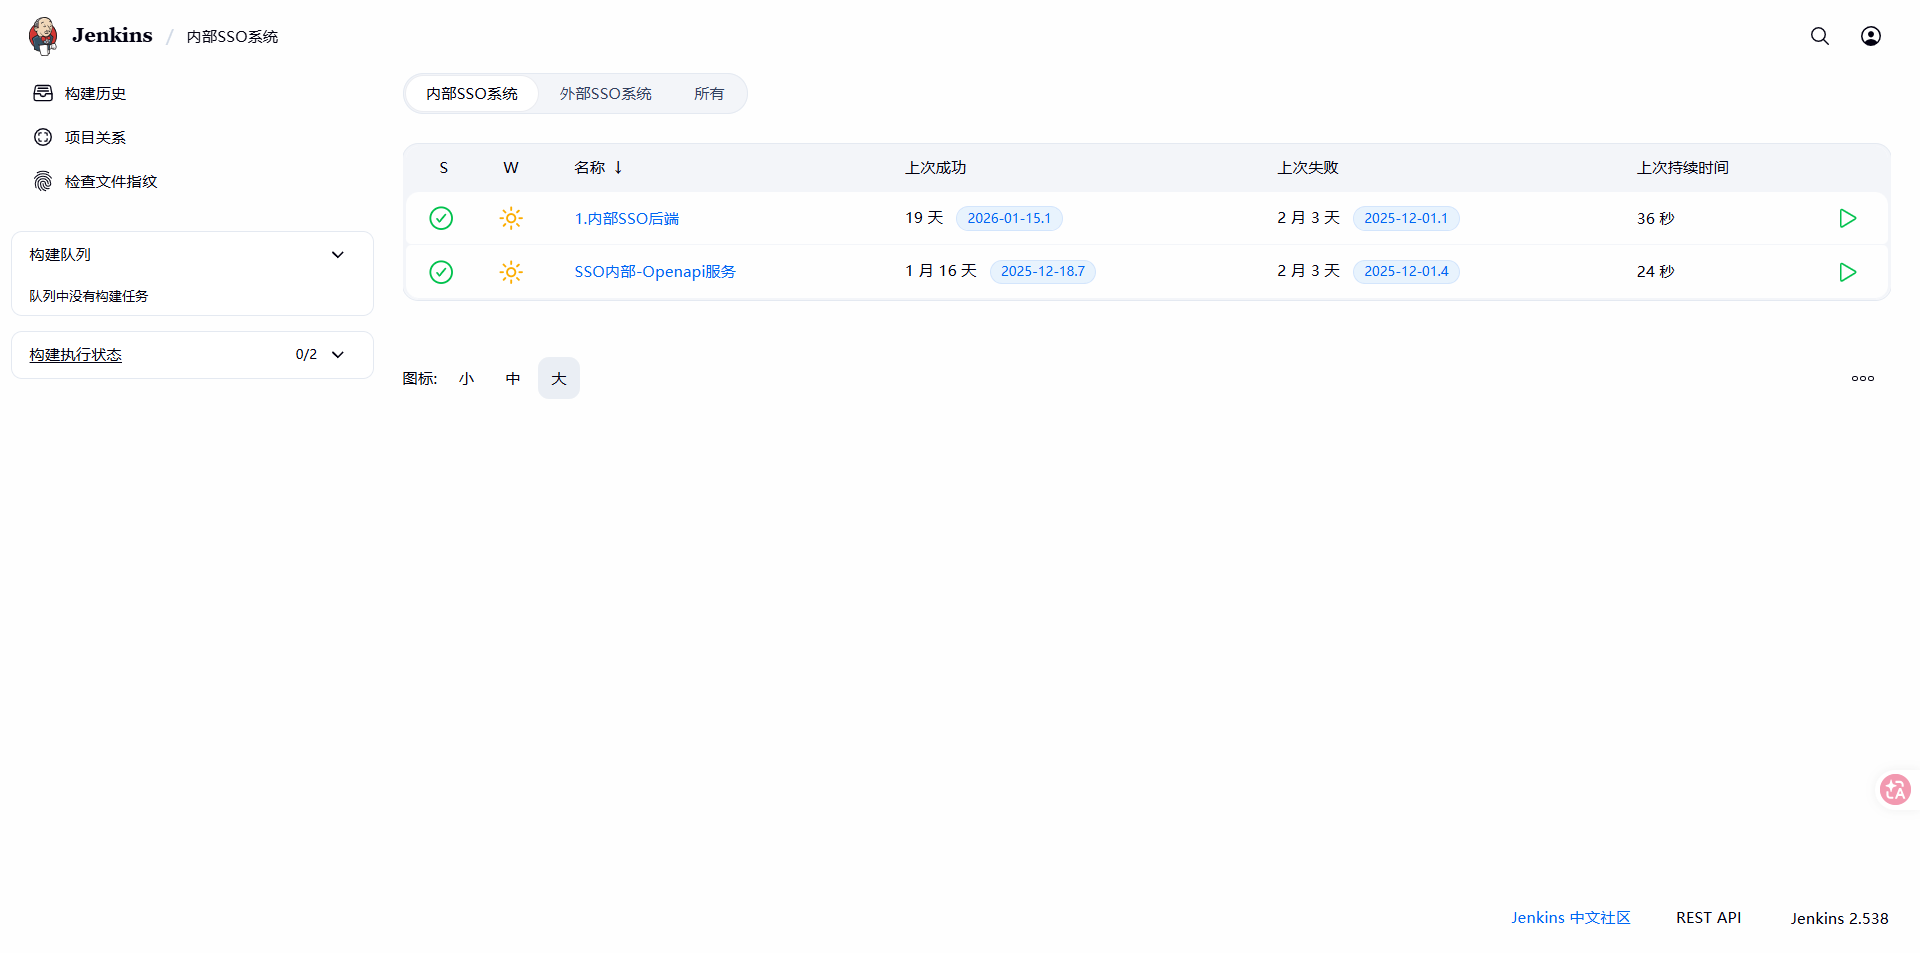Collapse the 构建队列 panel
Viewport: 1920px width, 953px height.
click(338, 255)
